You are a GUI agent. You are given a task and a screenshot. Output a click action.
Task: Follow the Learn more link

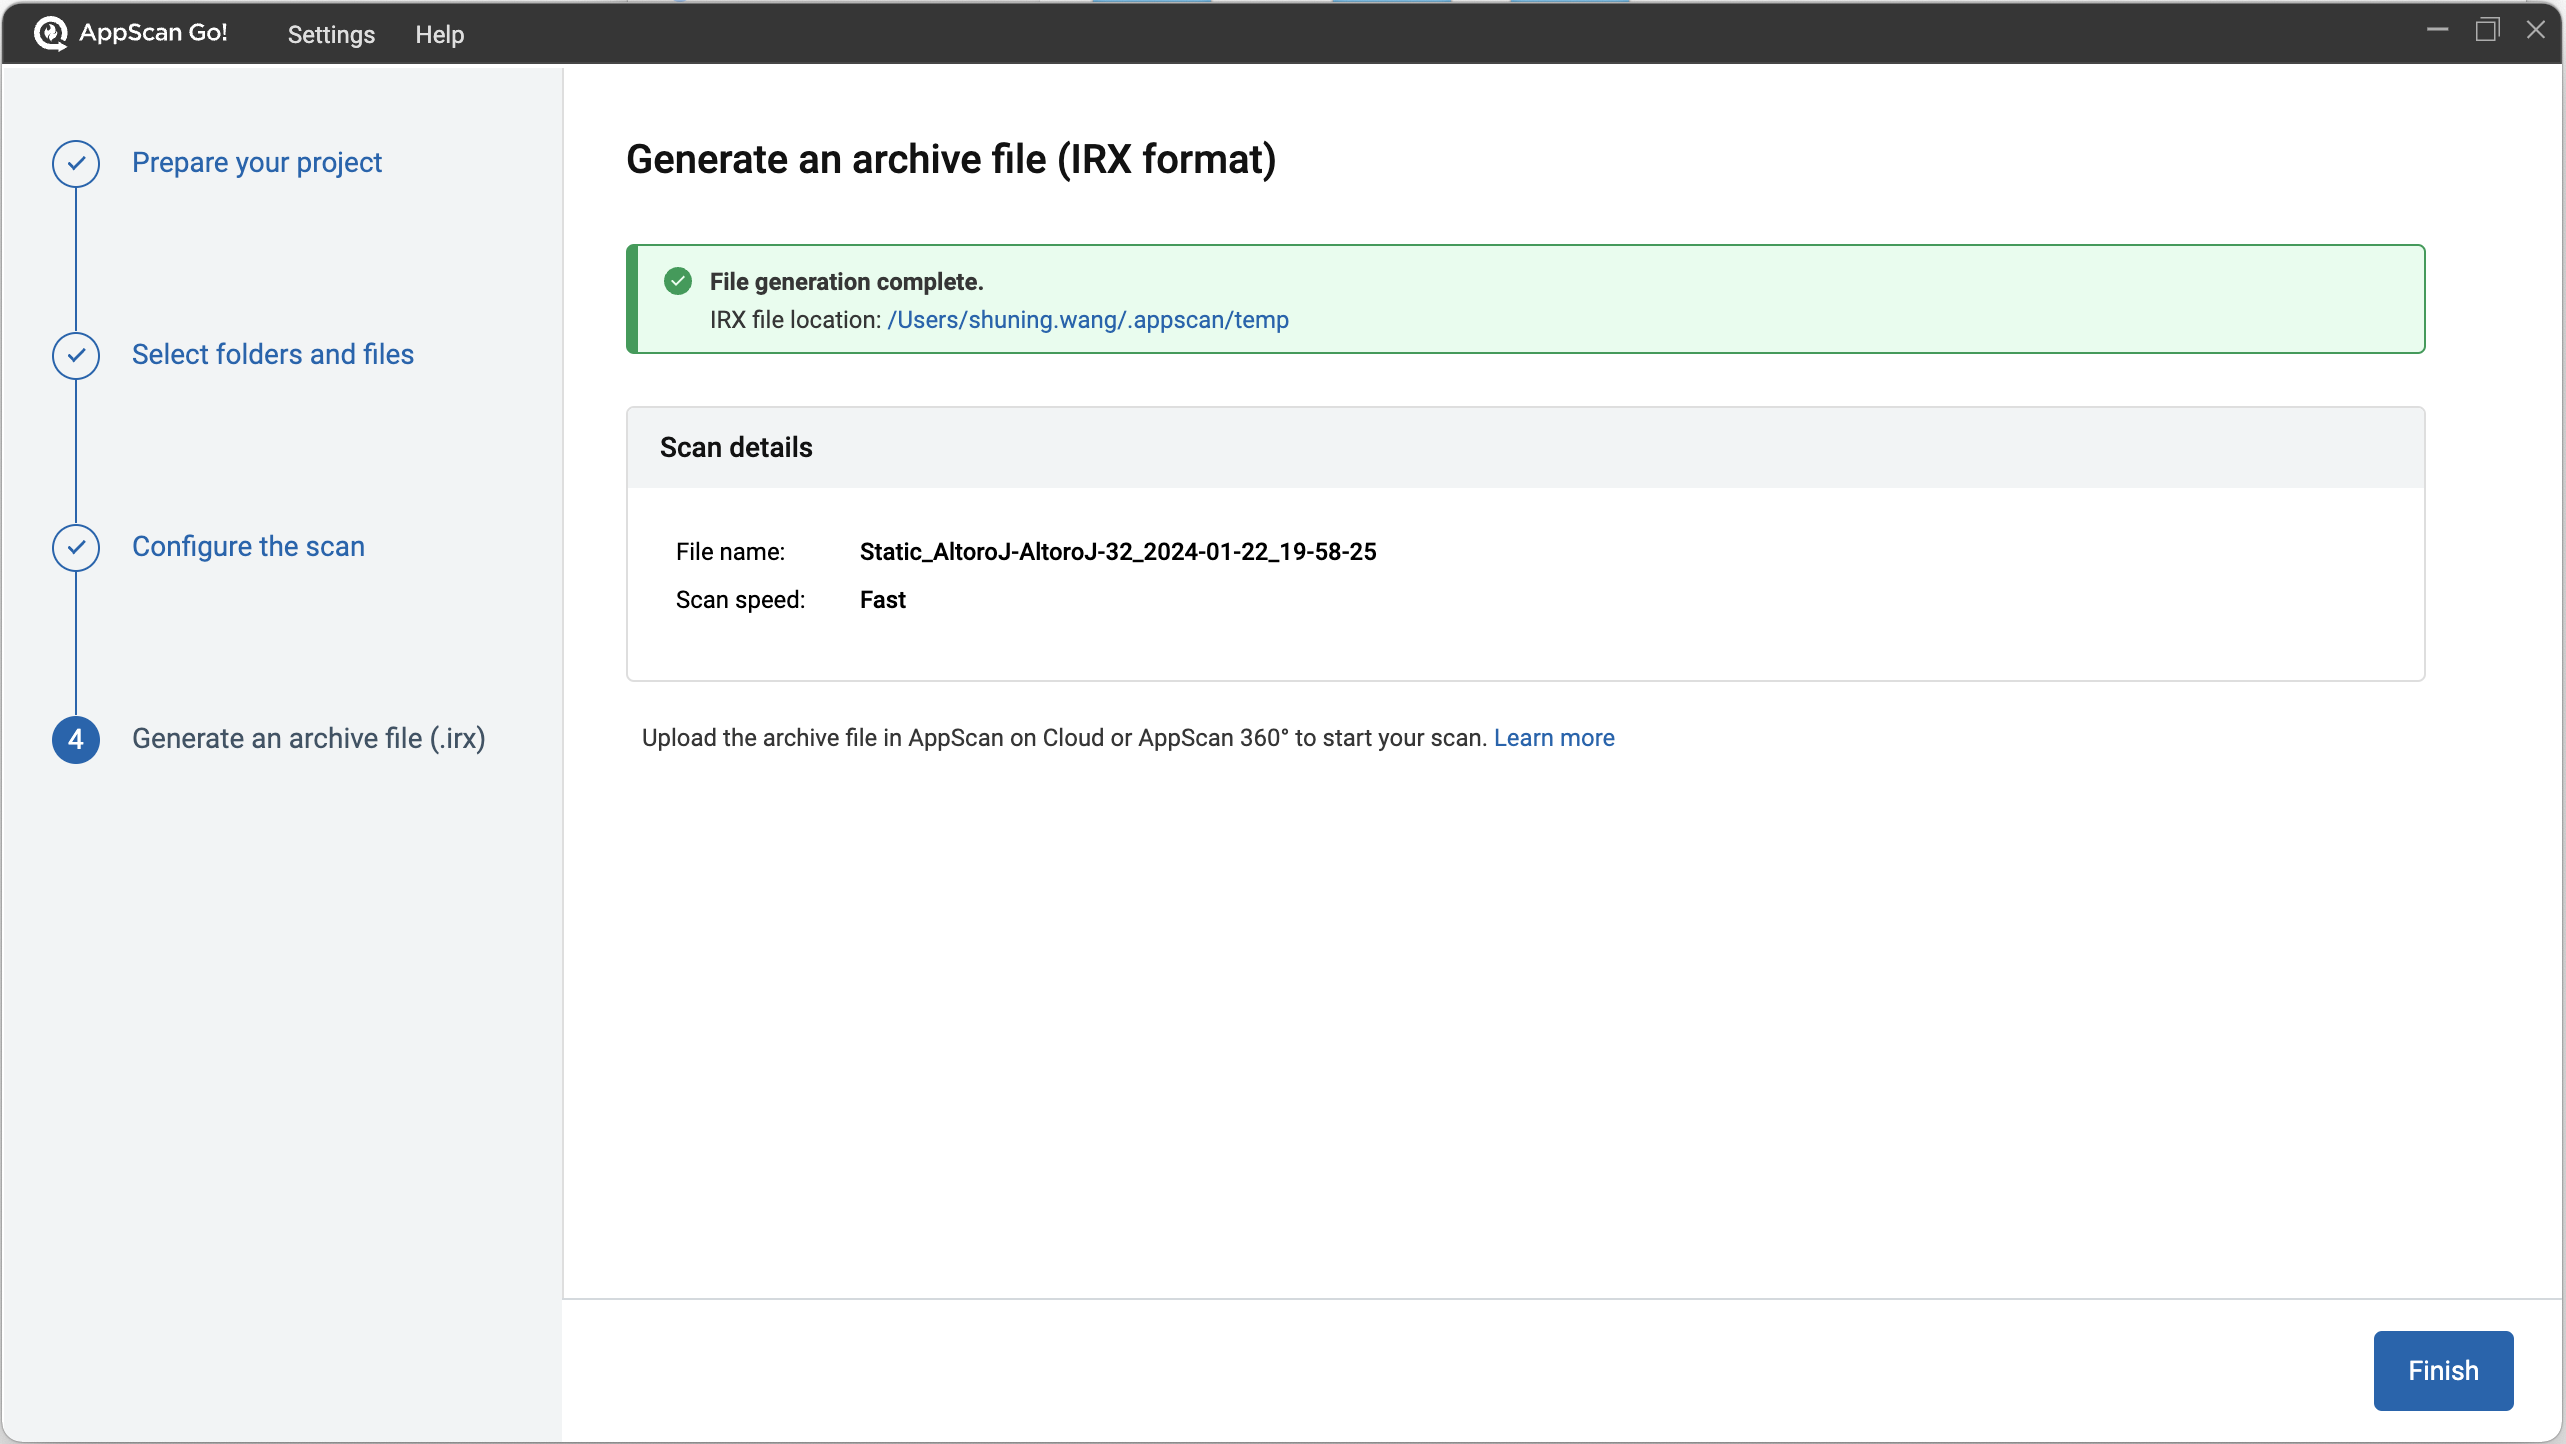click(1554, 738)
